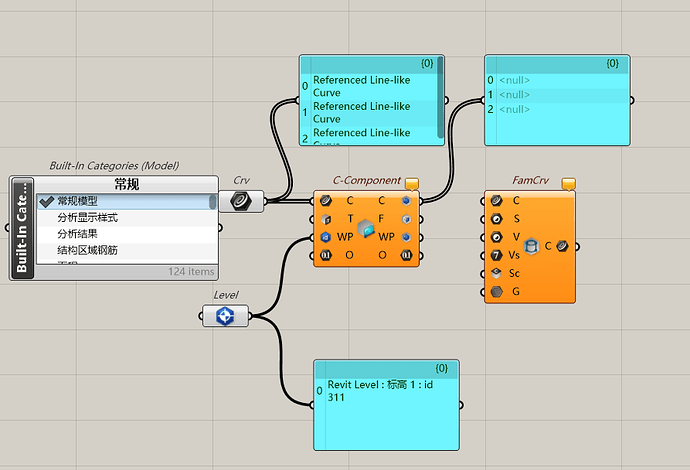
Task: Click the Level parameter icon
Action: (225, 316)
